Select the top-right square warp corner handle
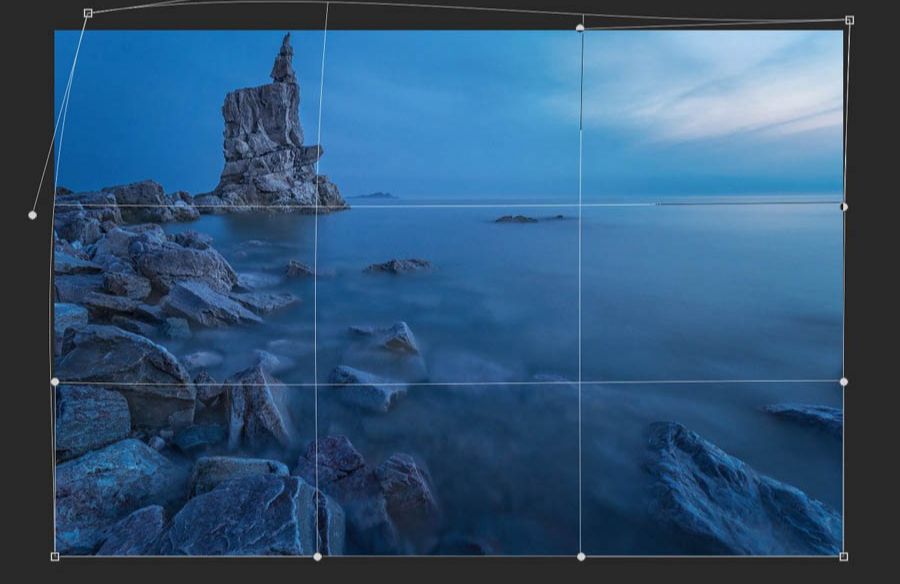The image size is (900, 584). click(849, 20)
